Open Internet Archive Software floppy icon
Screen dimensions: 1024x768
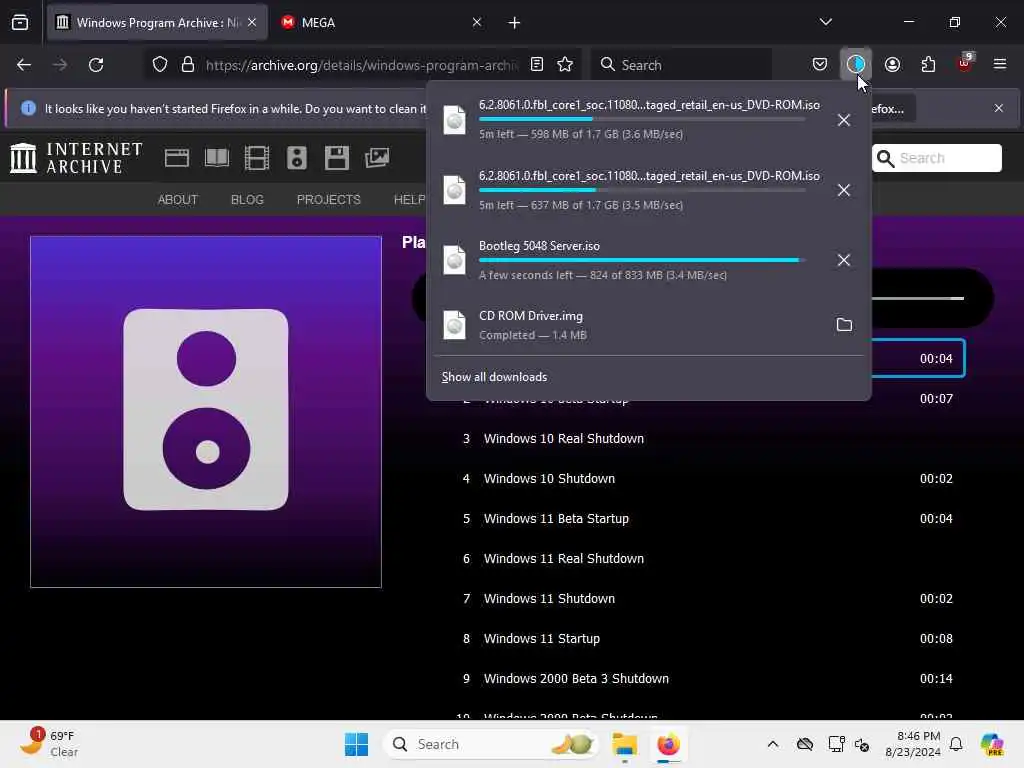pyautogui.click(x=336, y=158)
